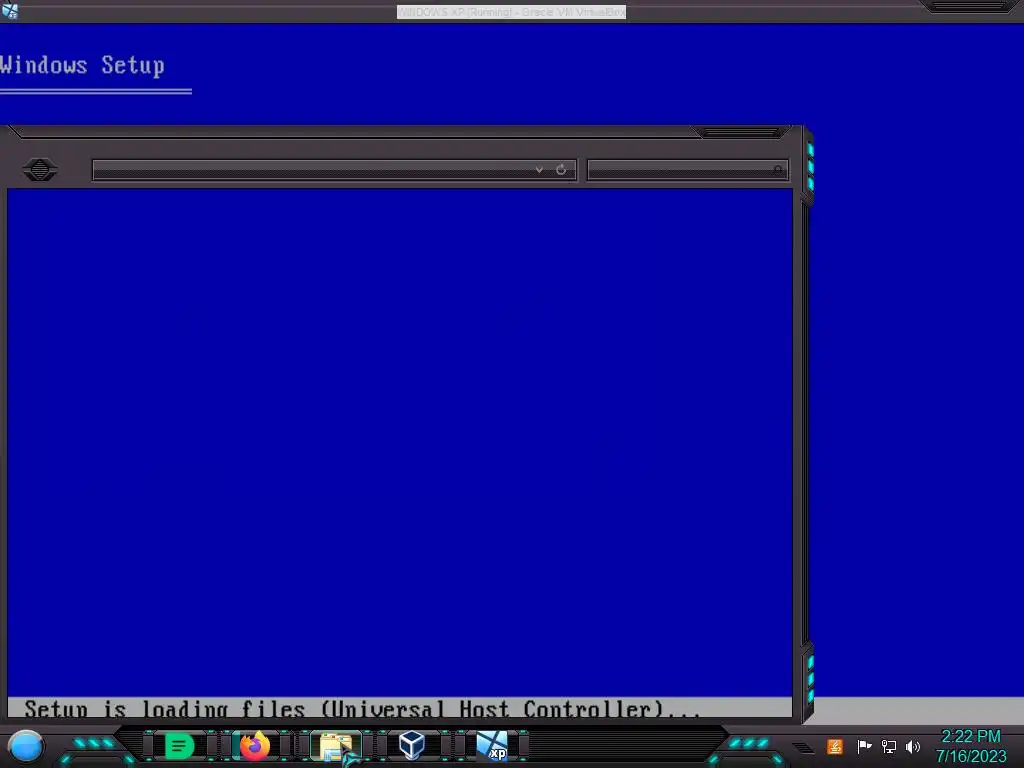The width and height of the screenshot is (1024, 768).
Task: Click the Explorer window back navigation button
Action: pos(40,170)
